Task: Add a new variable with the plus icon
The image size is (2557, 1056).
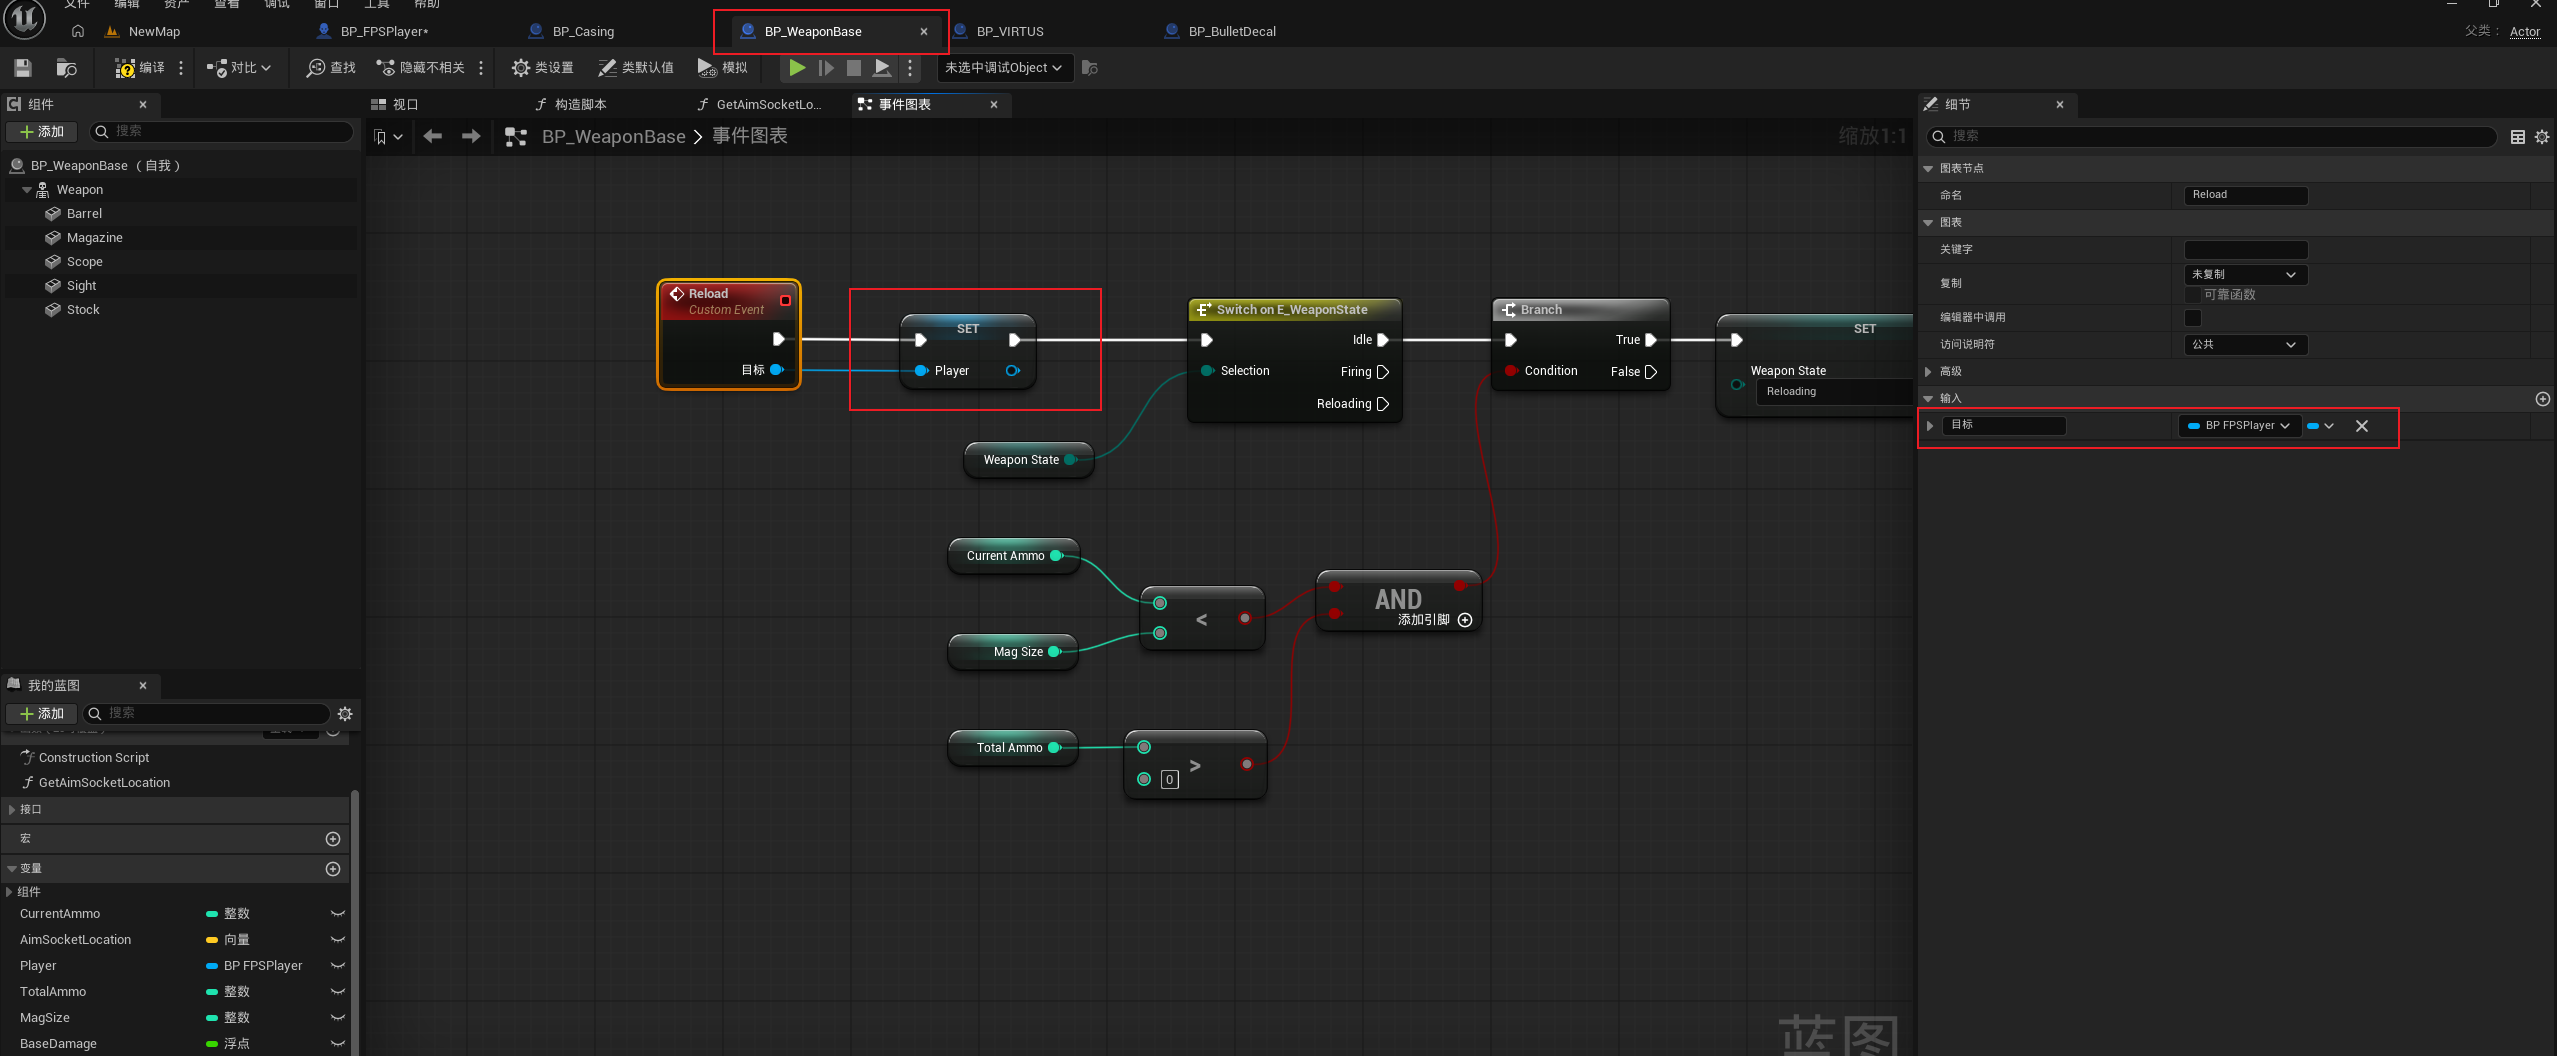Action: pyautogui.click(x=333, y=869)
